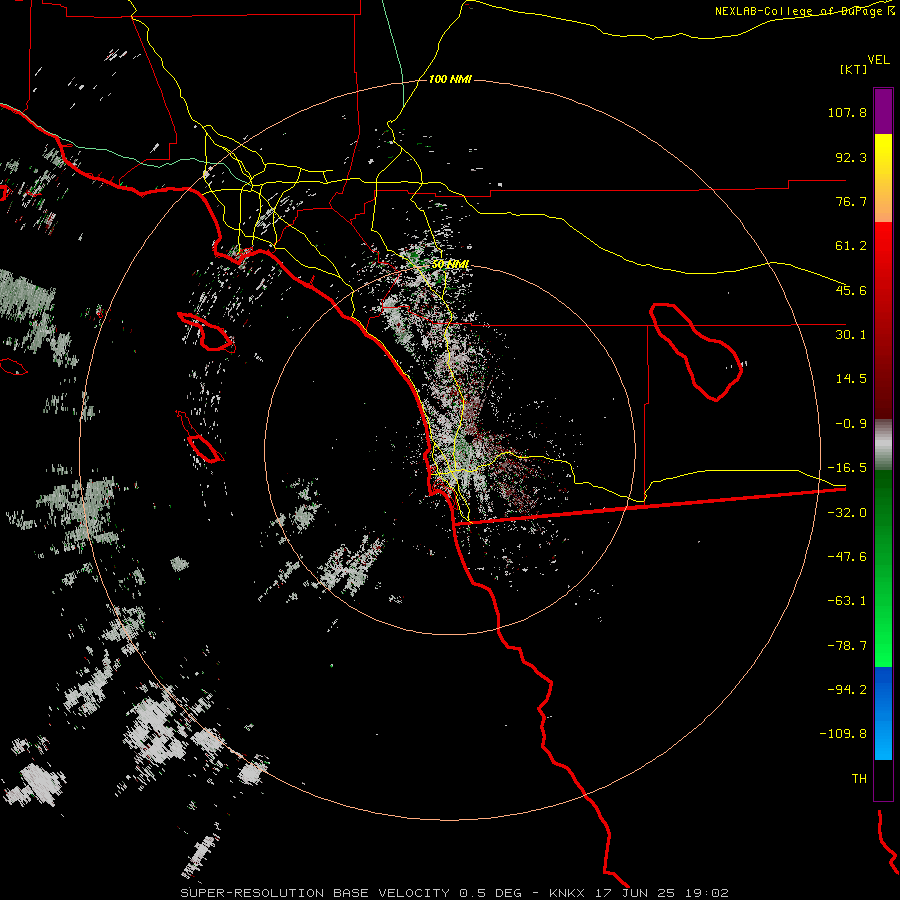Click the -63.1 velocity scale label
The width and height of the screenshot is (900, 900).
click(847, 600)
